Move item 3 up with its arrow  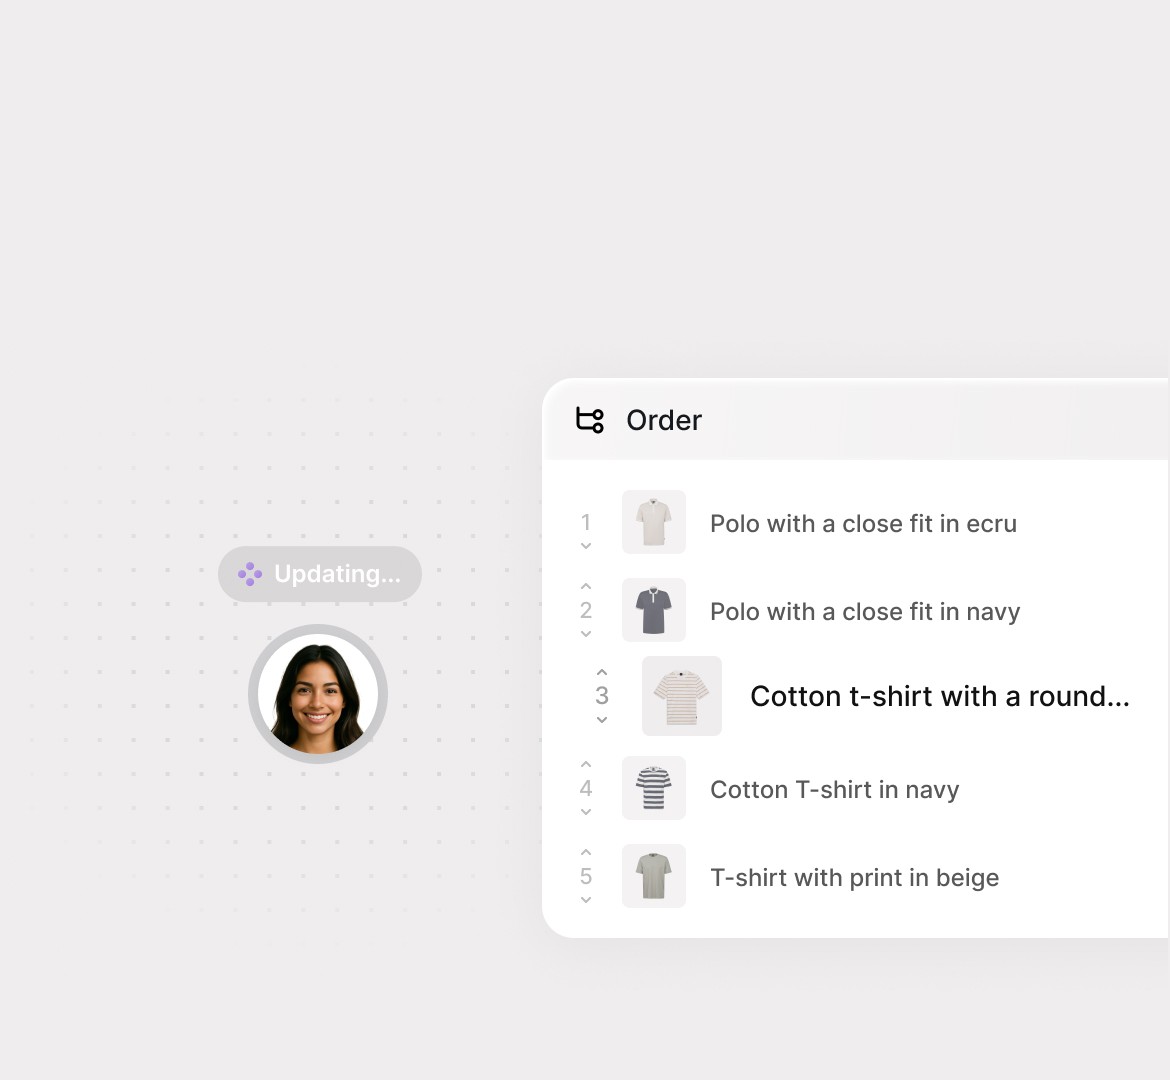point(602,672)
